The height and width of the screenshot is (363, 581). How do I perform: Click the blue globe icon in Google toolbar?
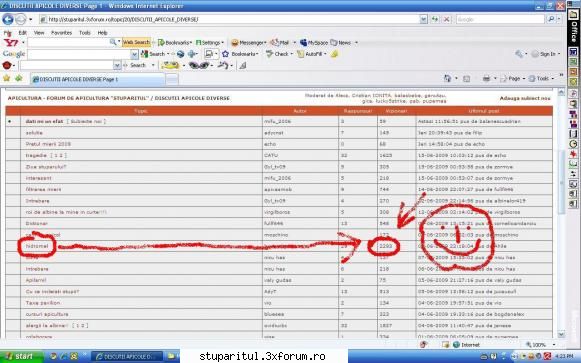pyautogui.click(x=180, y=54)
